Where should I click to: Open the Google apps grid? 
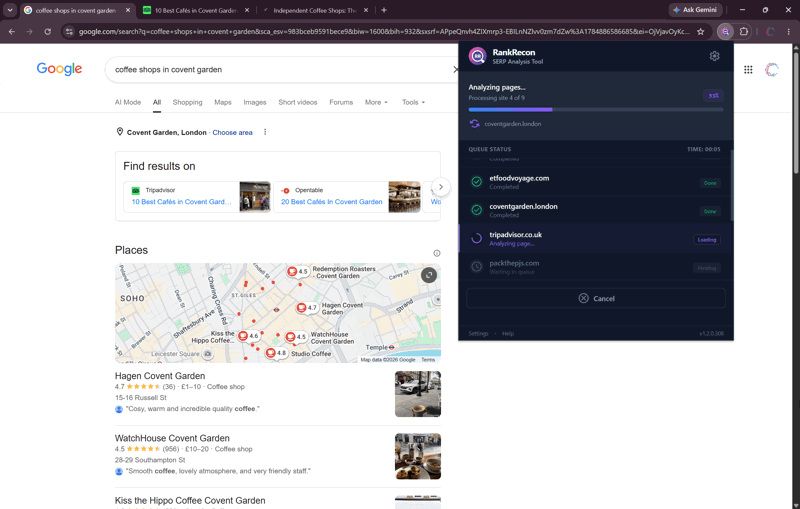click(x=748, y=70)
